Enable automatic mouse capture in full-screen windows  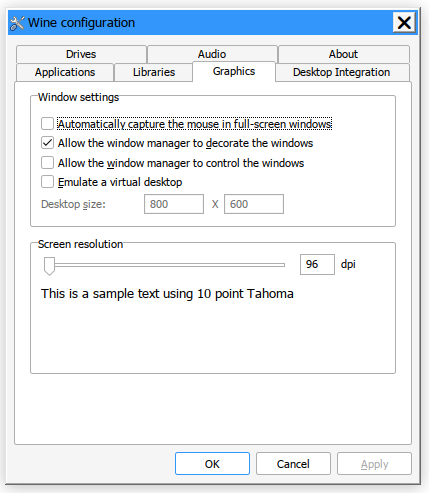pyautogui.click(x=47, y=124)
